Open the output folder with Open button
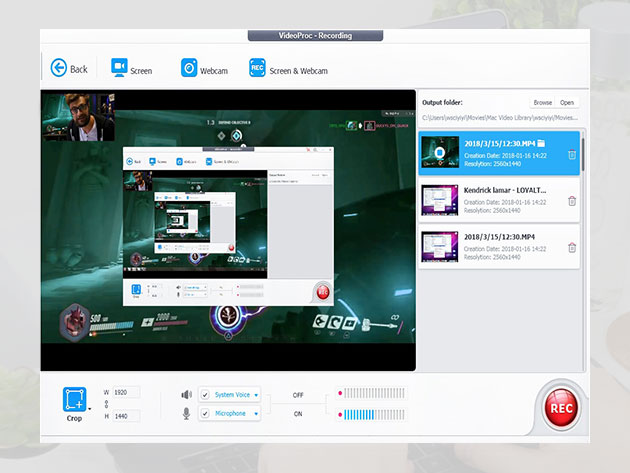630x473 pixels. point(567,102)
